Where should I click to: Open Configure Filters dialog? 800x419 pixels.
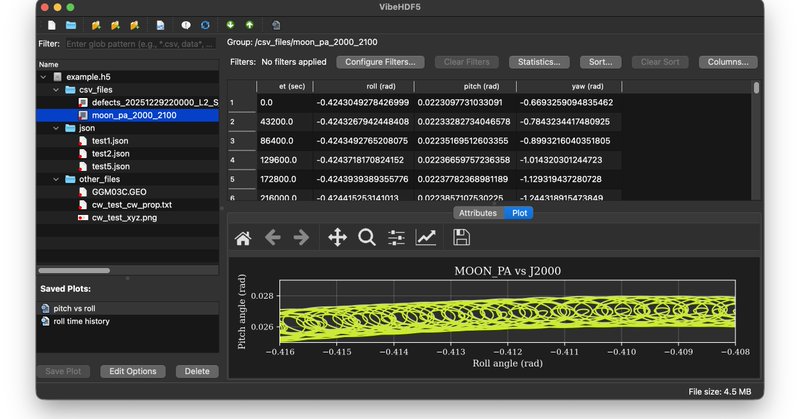coord(380,62)
